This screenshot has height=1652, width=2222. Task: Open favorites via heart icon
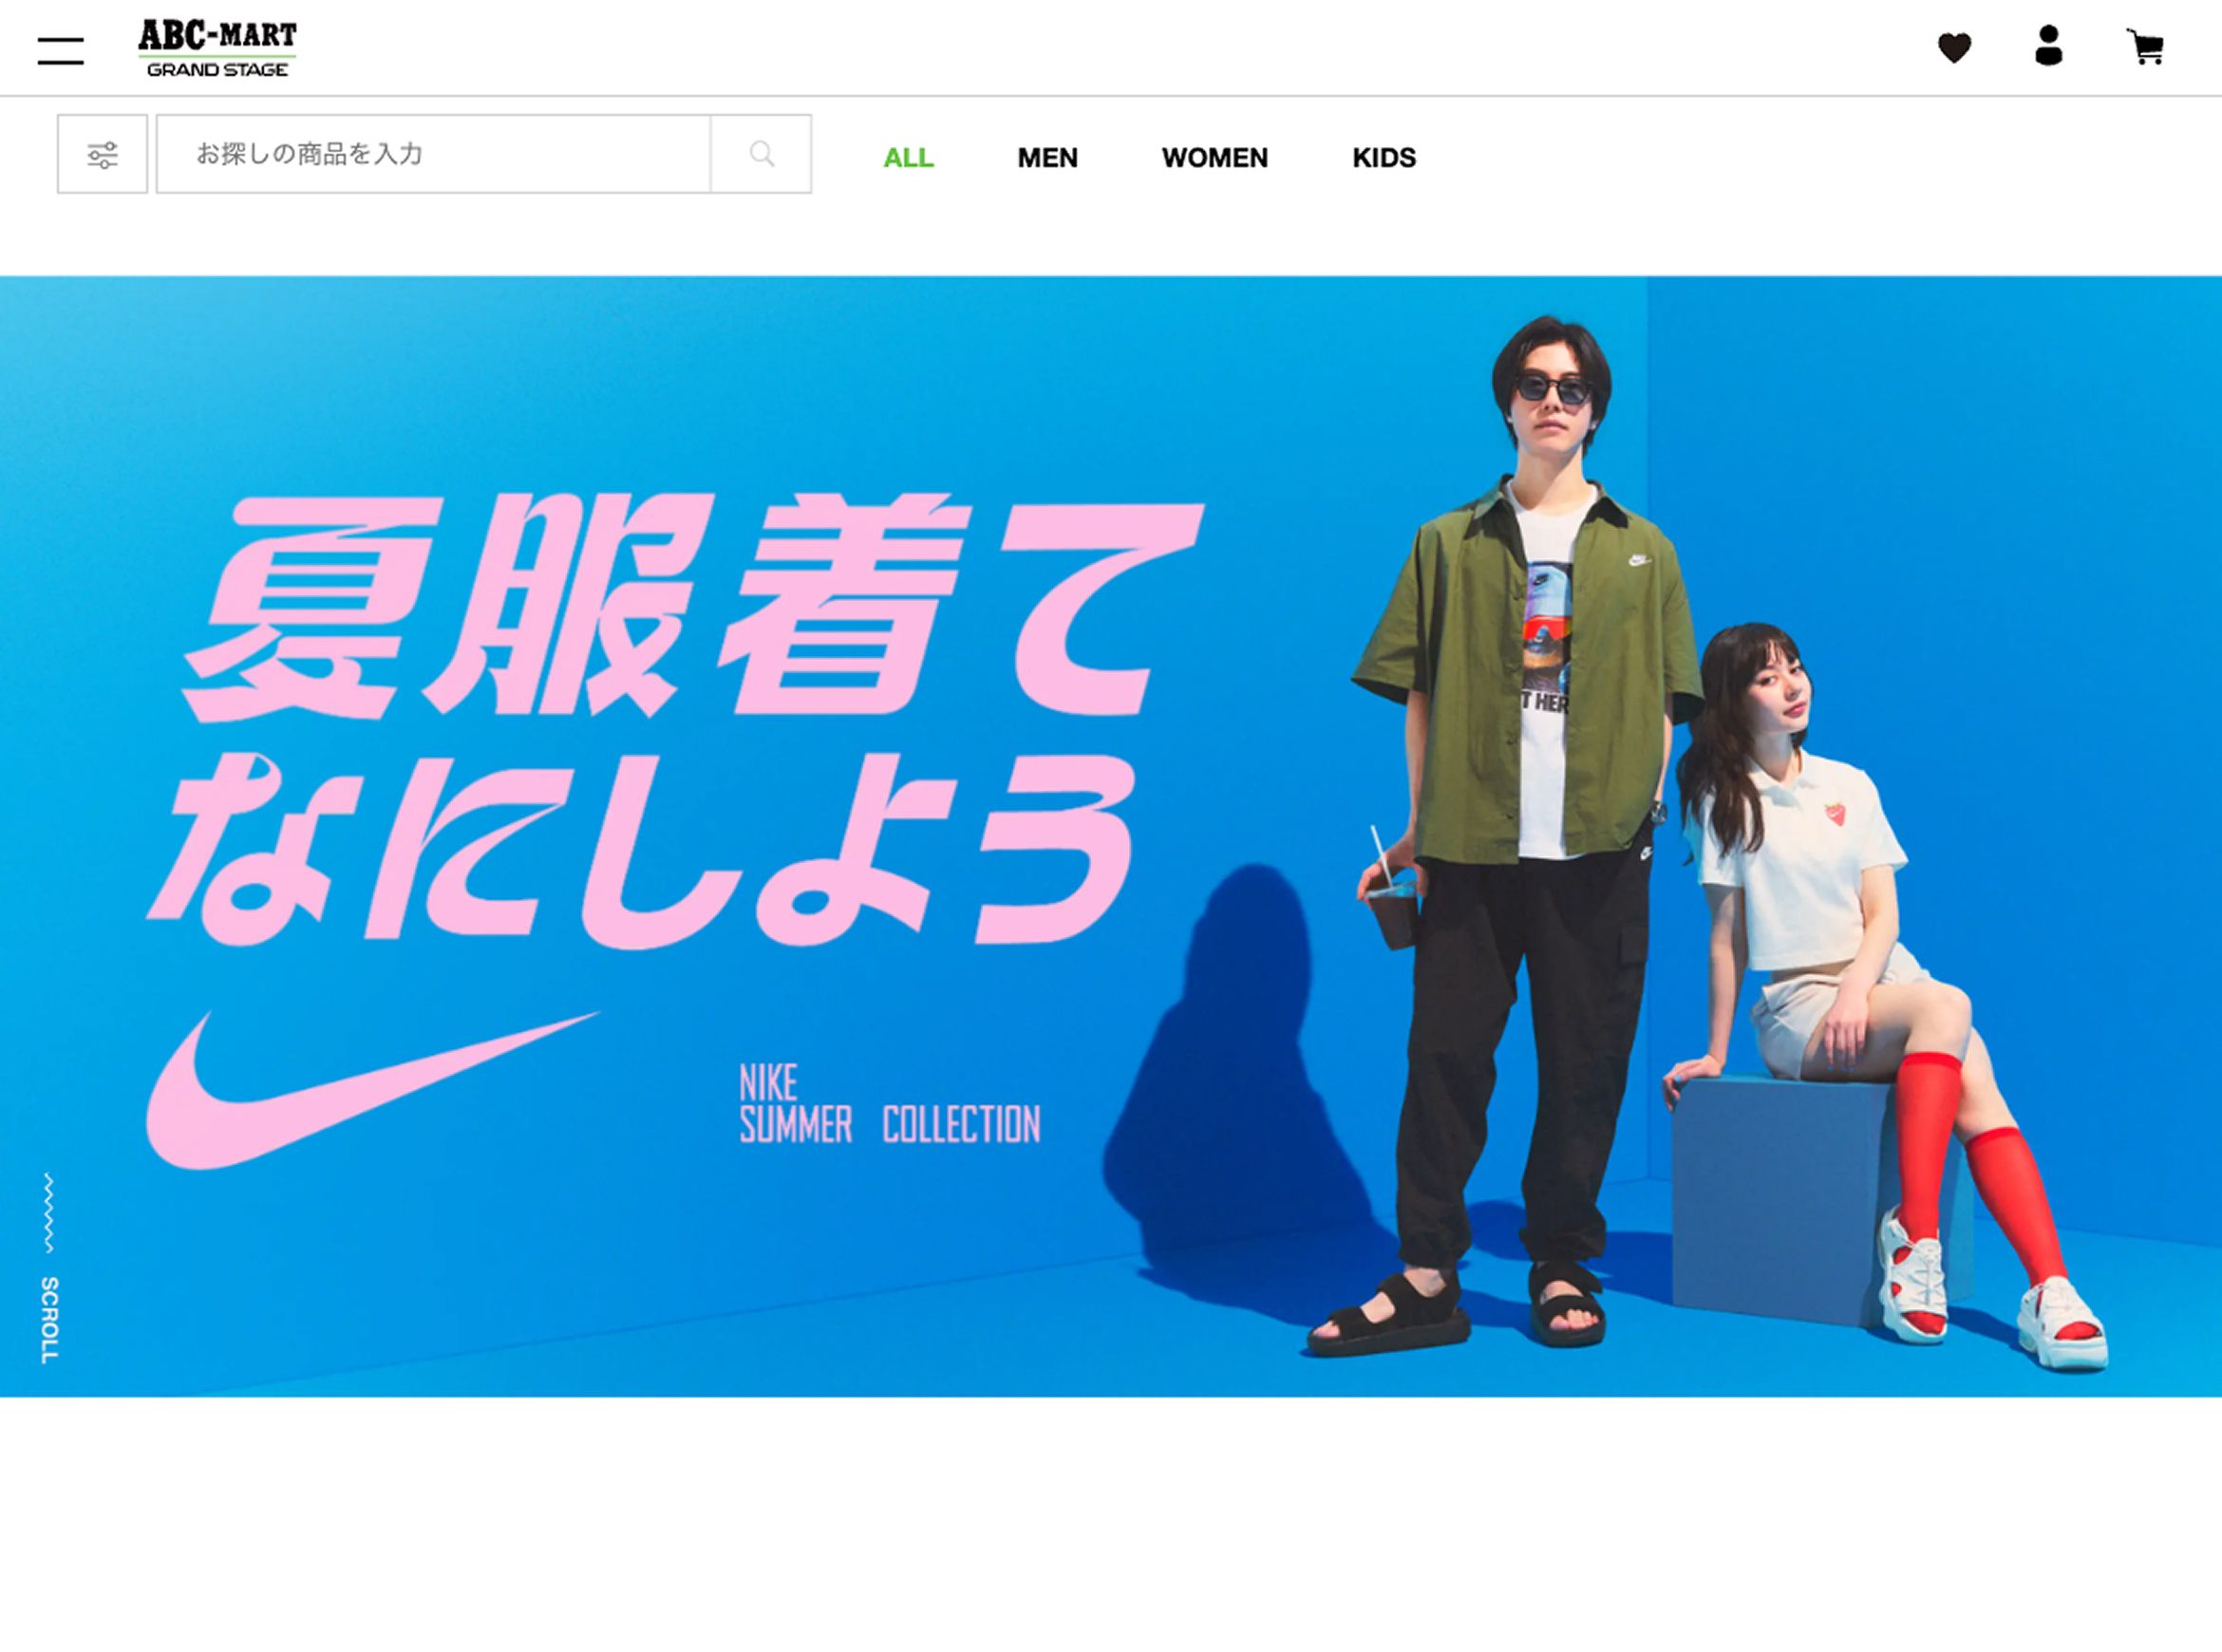[1954, 48]
